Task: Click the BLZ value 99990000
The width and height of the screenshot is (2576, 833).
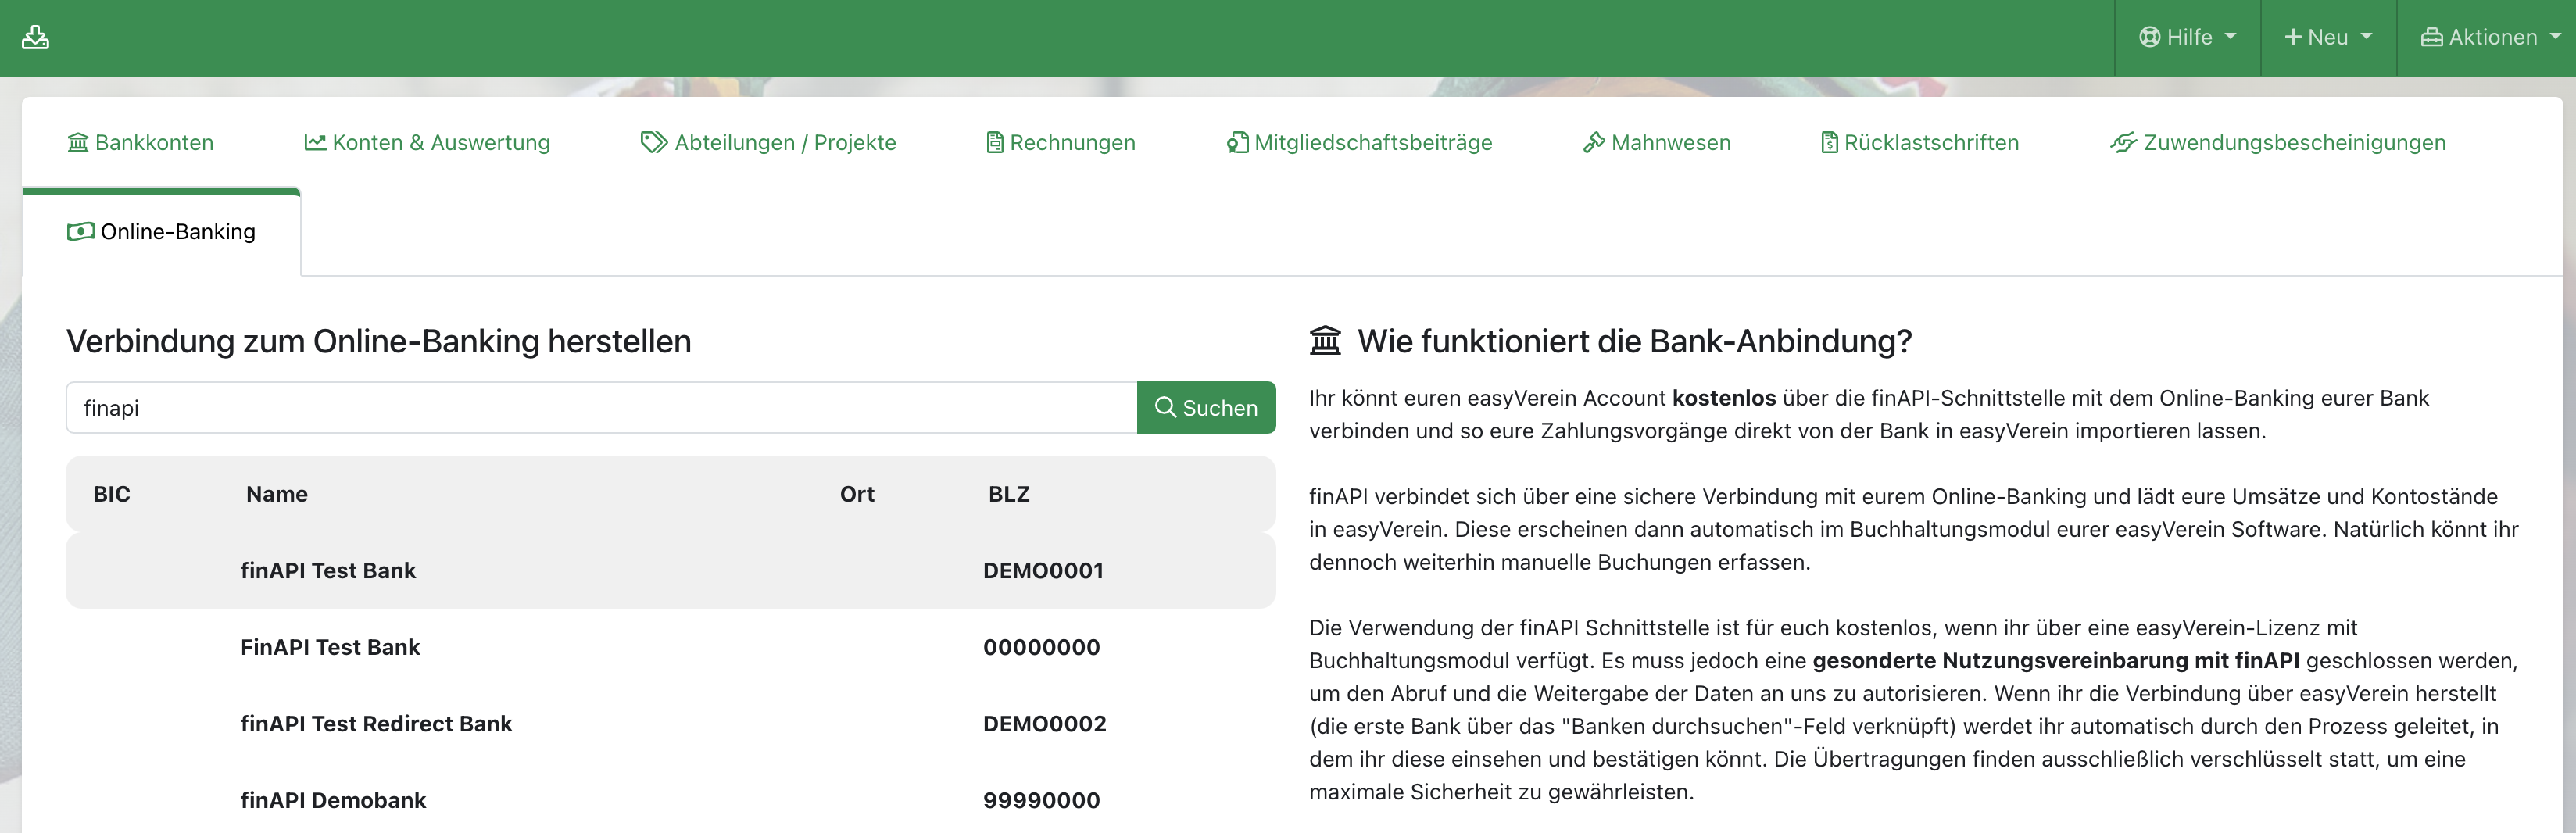Action: [x=1041, y=800]
